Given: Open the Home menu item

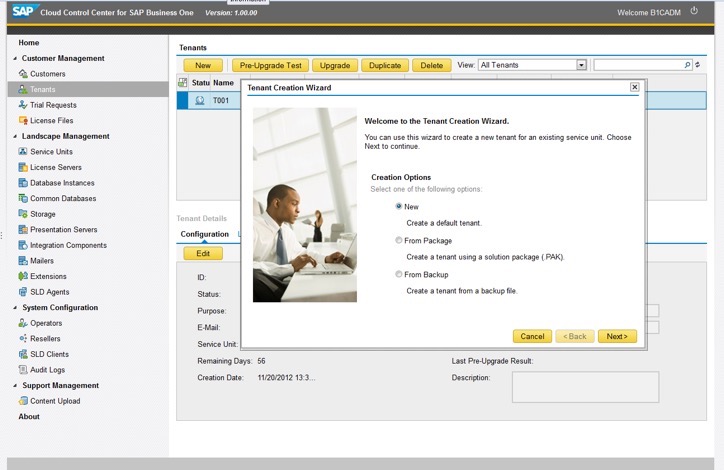Looking at the screenshot, I should (29, 42).
